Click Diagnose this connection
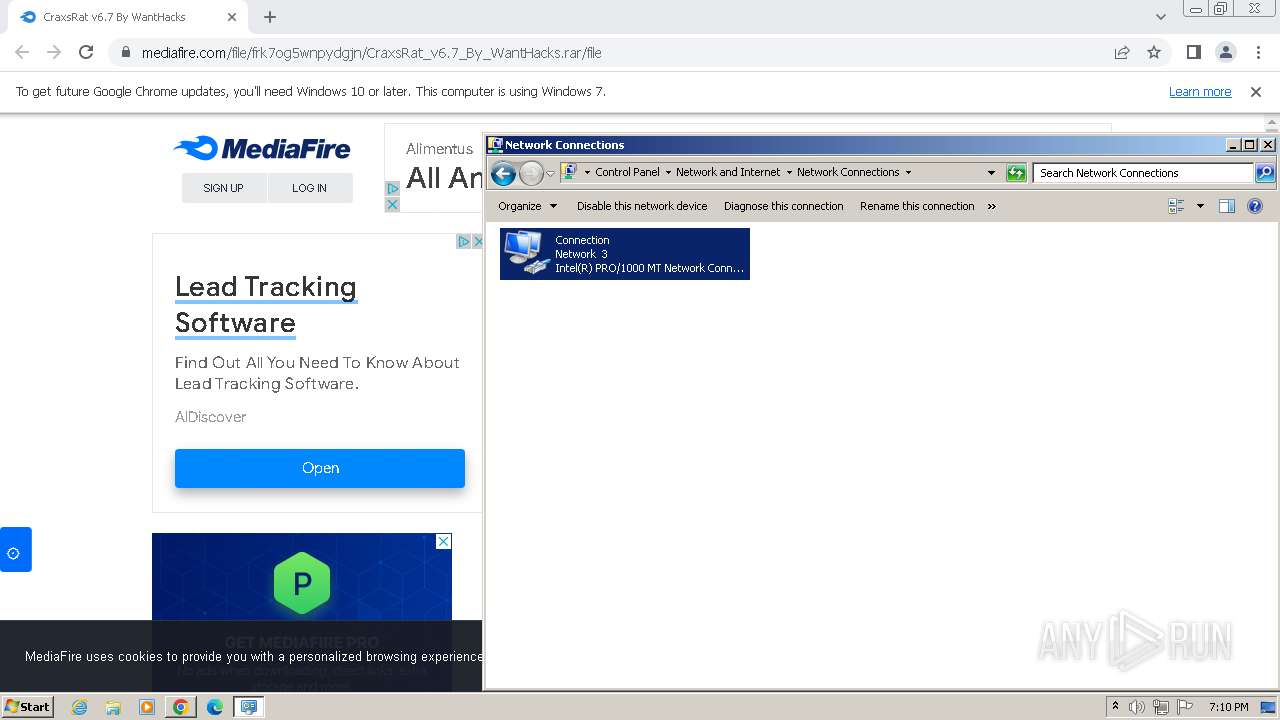This screenshot has height=720, width=1280. 784,206
